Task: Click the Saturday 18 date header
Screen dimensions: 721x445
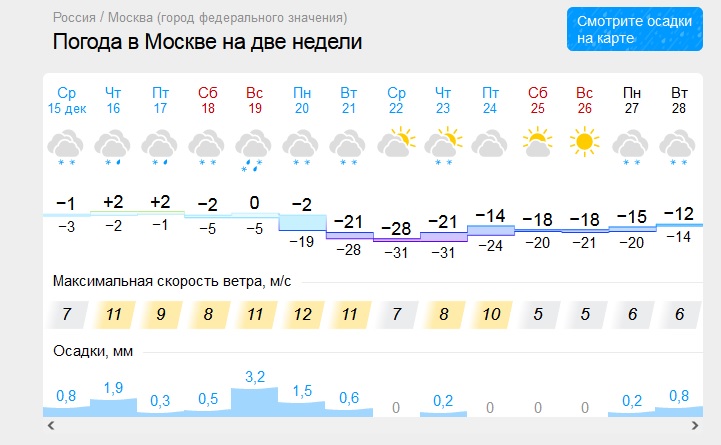Action: [x=208, y=100]
